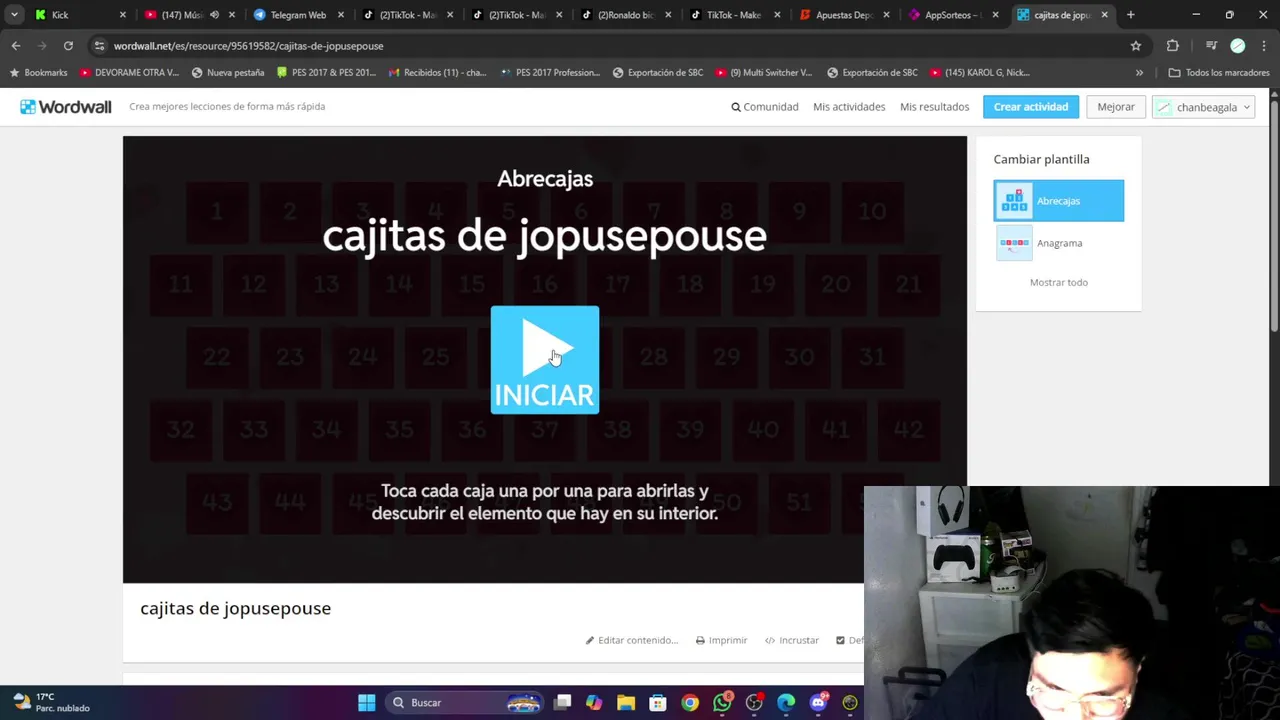Switch to the AppSorteos tab

(x=953, y=15)
